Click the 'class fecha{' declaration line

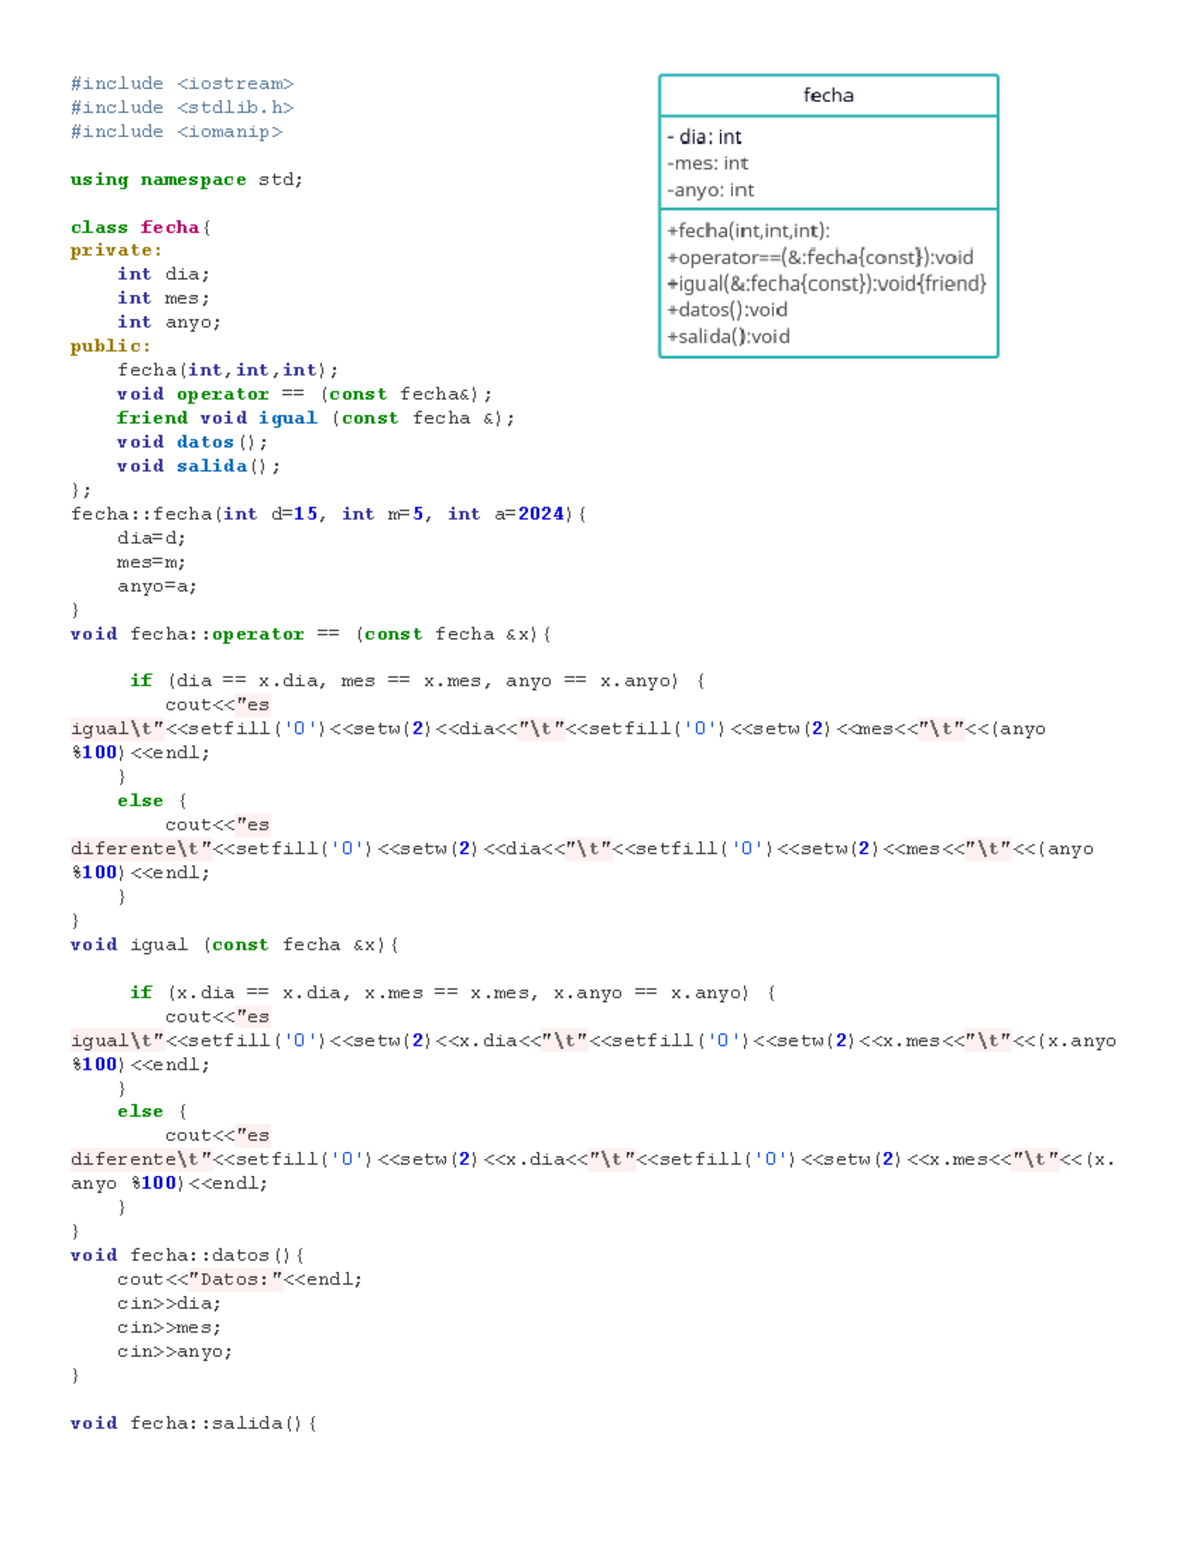[140, 228]
